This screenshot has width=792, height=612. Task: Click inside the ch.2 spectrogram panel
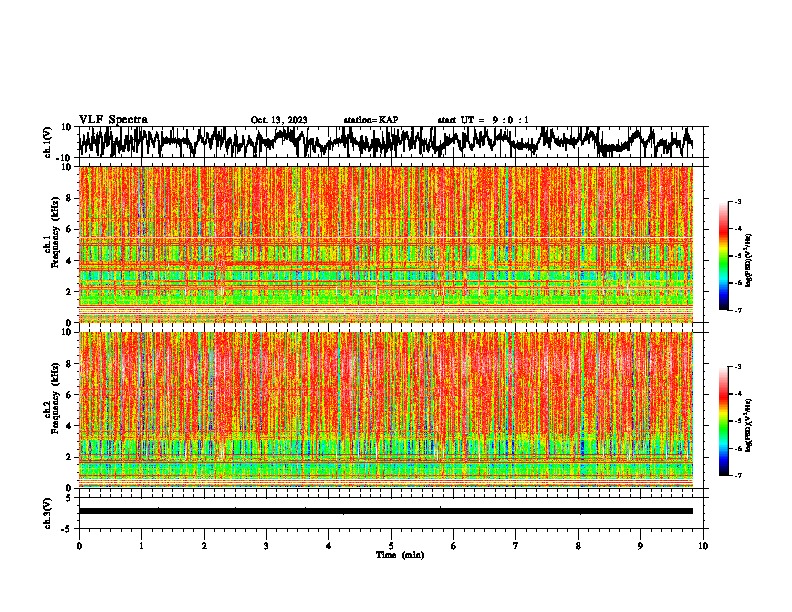pyautogui.click(x=386, y=410)
